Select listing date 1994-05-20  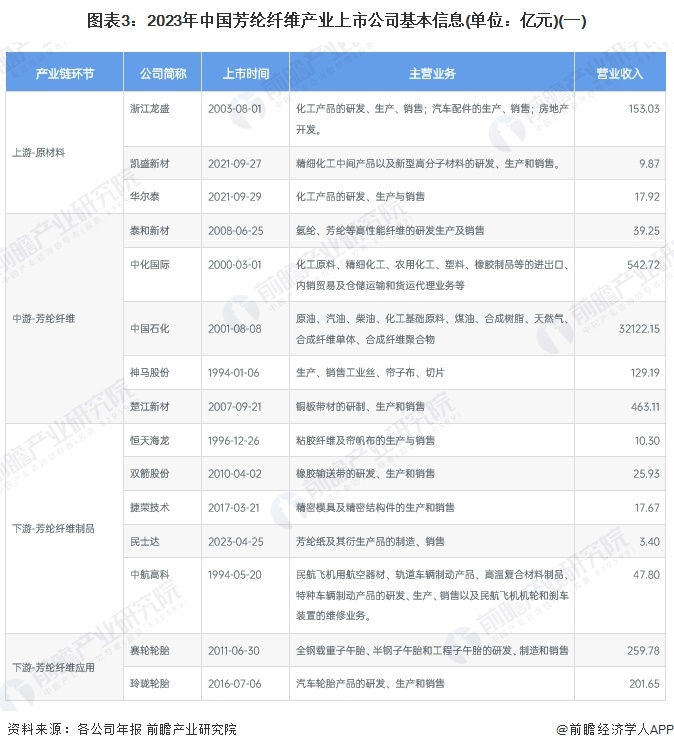click(235, 574)
